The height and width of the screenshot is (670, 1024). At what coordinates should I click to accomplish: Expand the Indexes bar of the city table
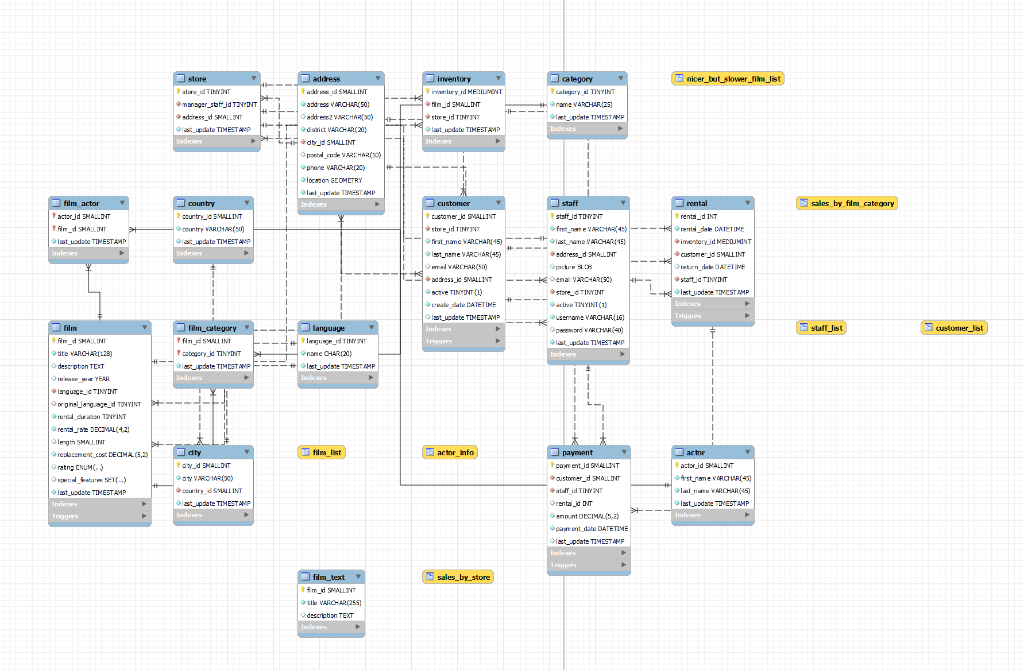[212, 516]
